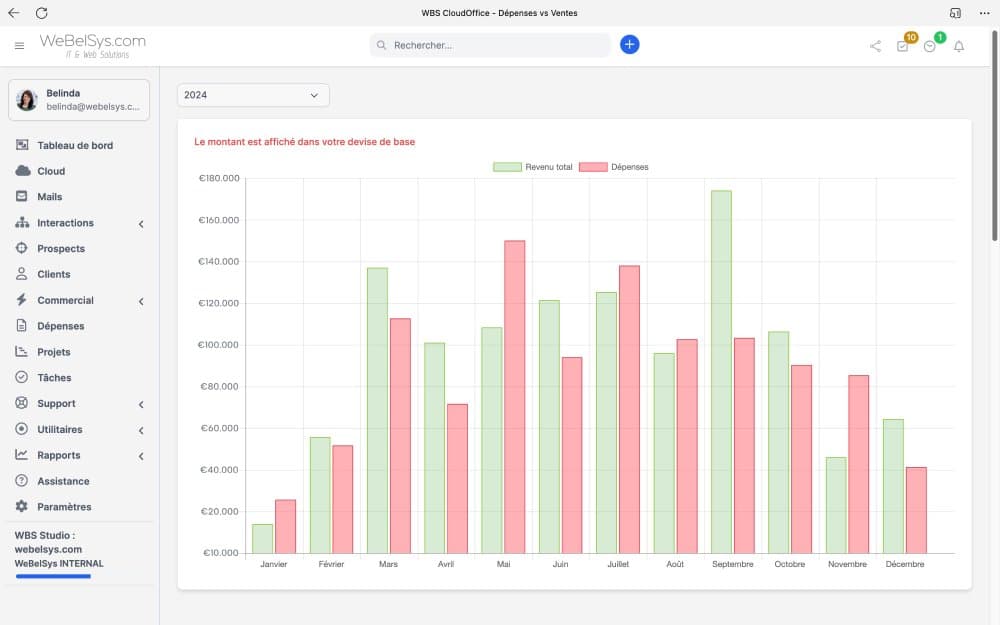Open the hamburger menu icon
Image resolution: width=1000 pixels, height=625 pixels.
[19, 46]
